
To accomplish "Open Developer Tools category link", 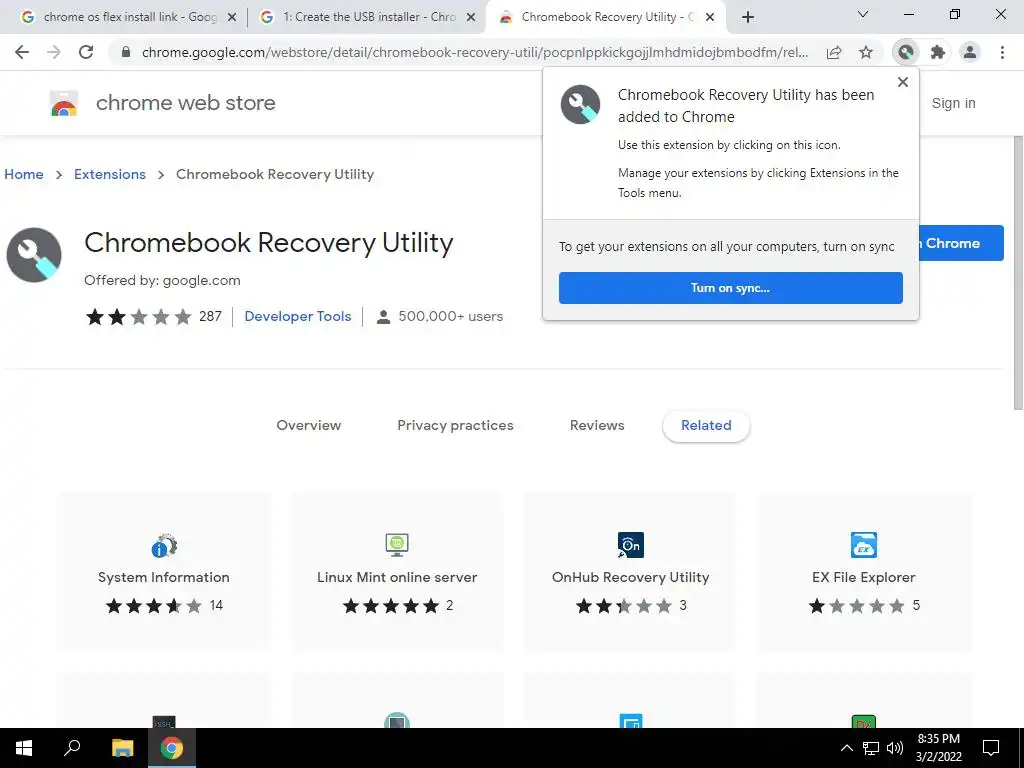I will 298,316.
